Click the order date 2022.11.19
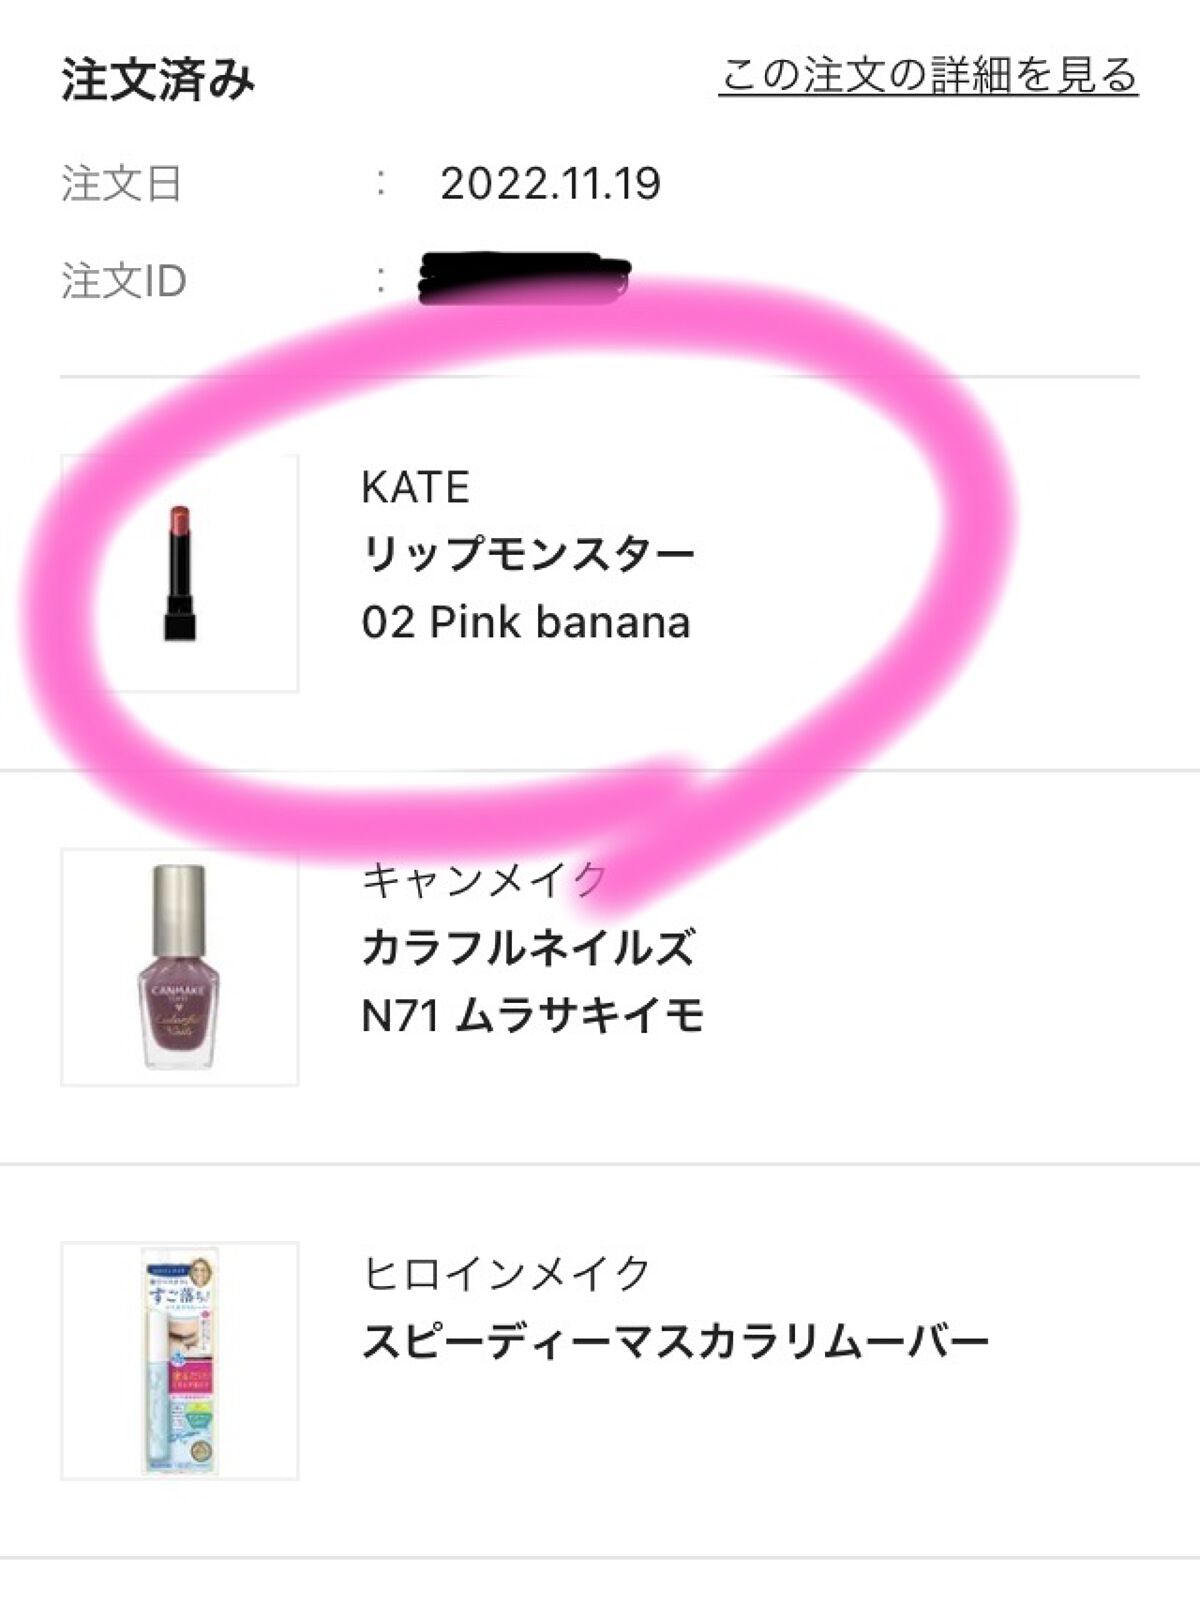 550,184
